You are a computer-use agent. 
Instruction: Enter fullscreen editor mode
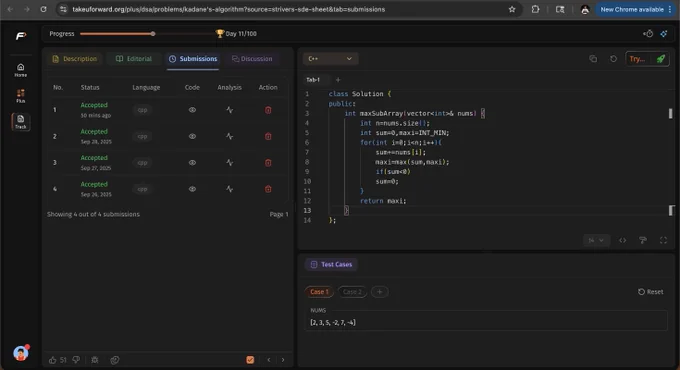point(663,240)
